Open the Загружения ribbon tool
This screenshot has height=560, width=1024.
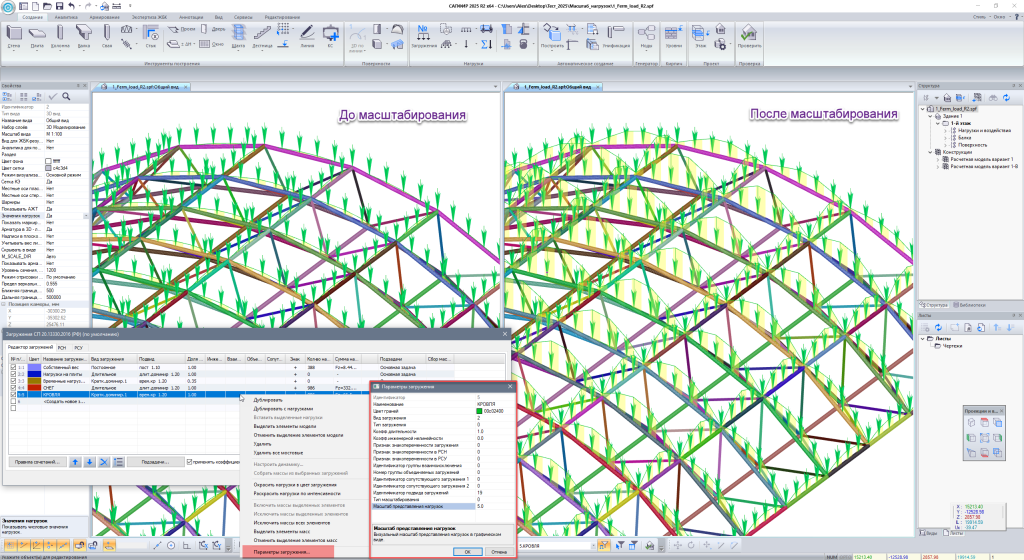(425, 36)
